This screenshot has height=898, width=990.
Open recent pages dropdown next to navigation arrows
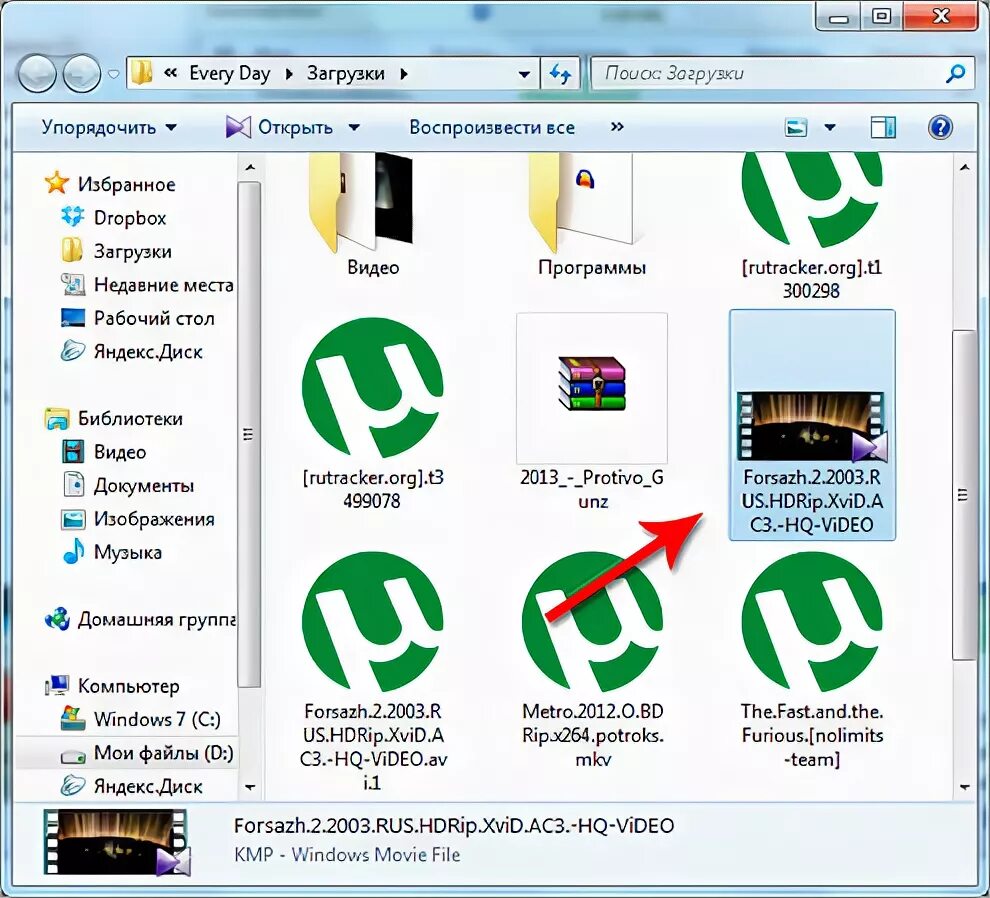tap(114, 74)
